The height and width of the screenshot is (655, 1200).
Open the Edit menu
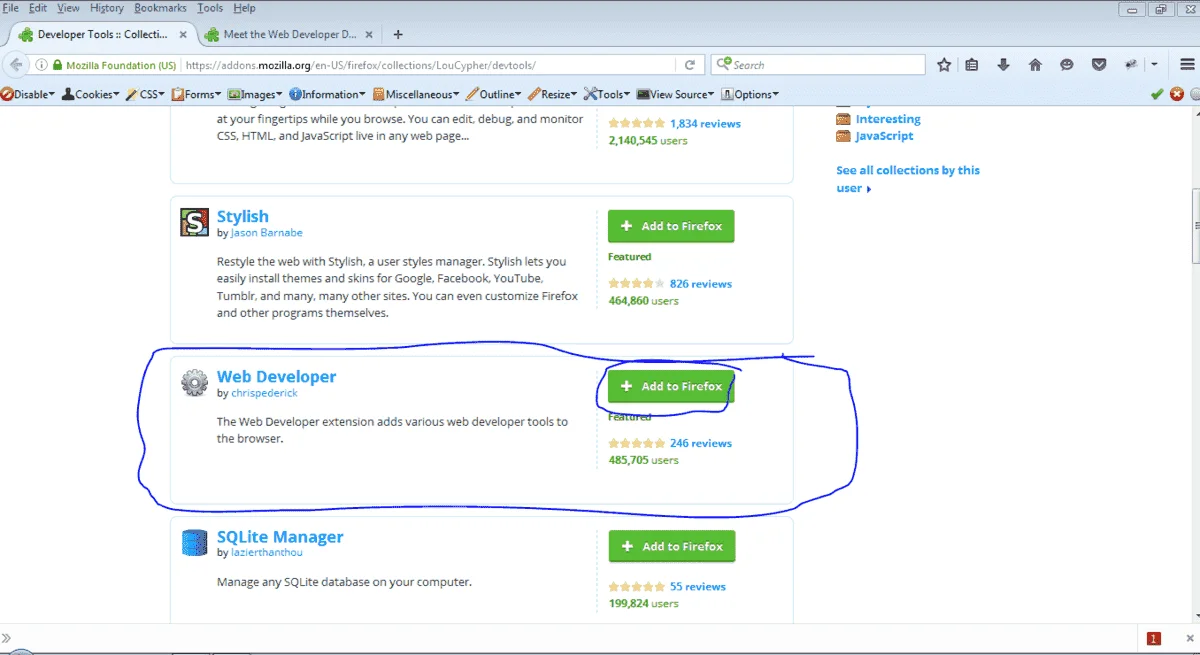click(x=38, y=8)
